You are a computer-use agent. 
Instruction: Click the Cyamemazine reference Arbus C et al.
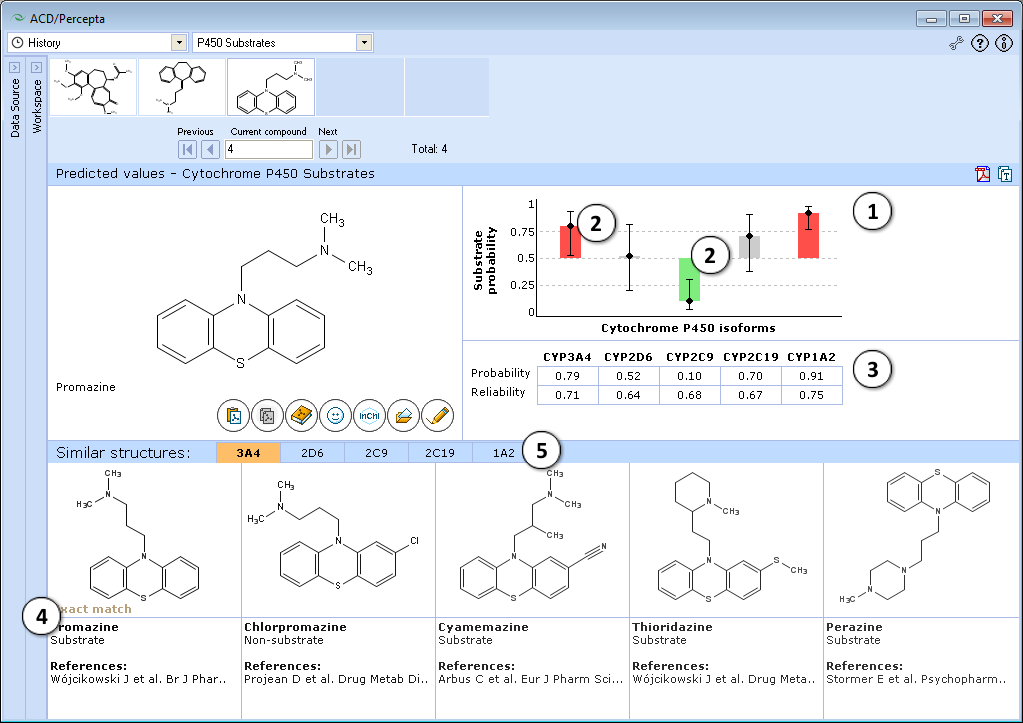tap(530, 679)
